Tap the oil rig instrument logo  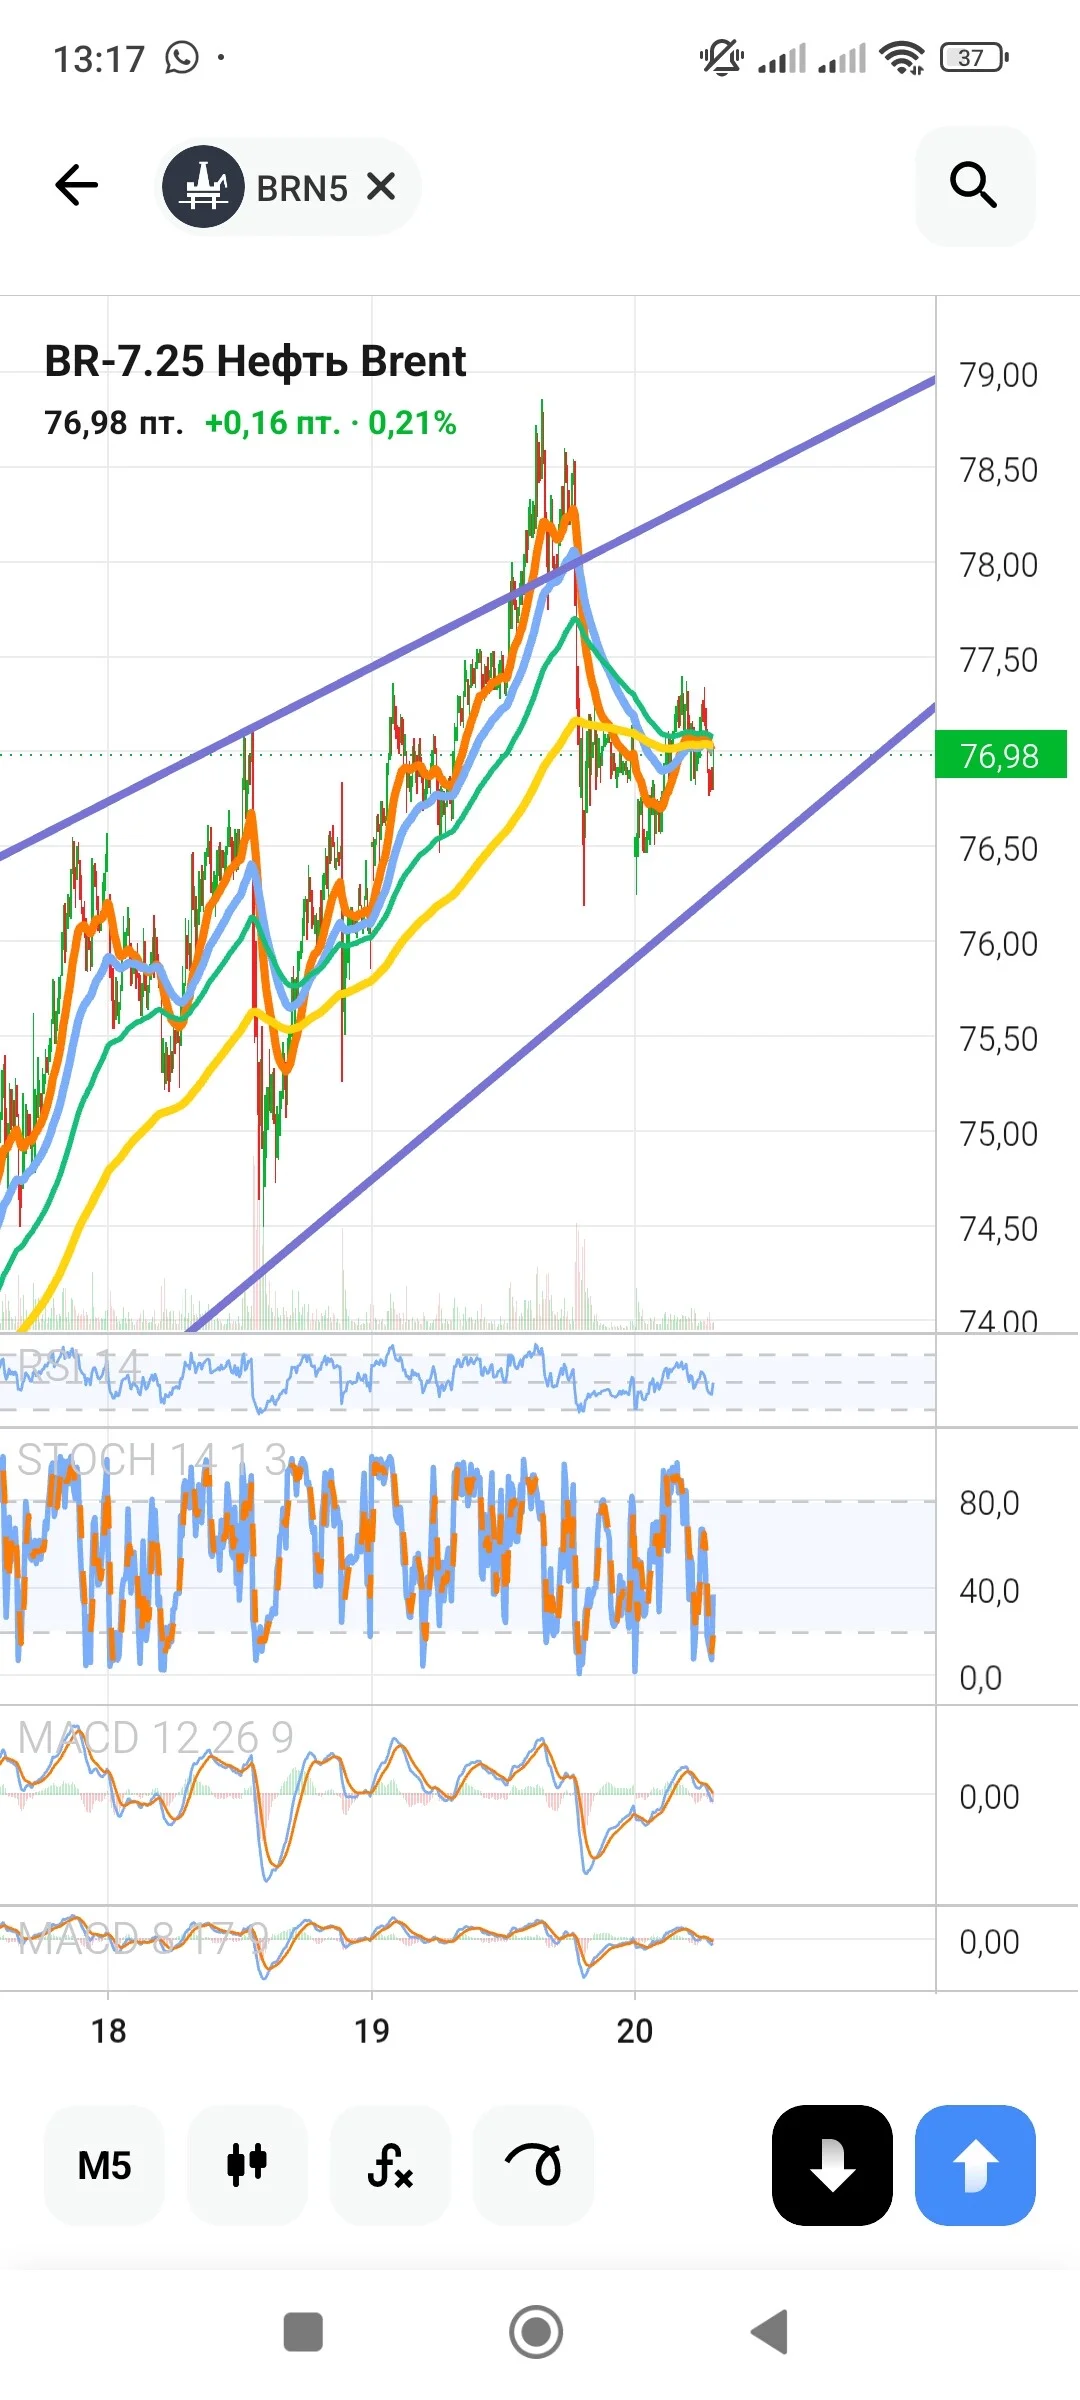pos(204,186)
